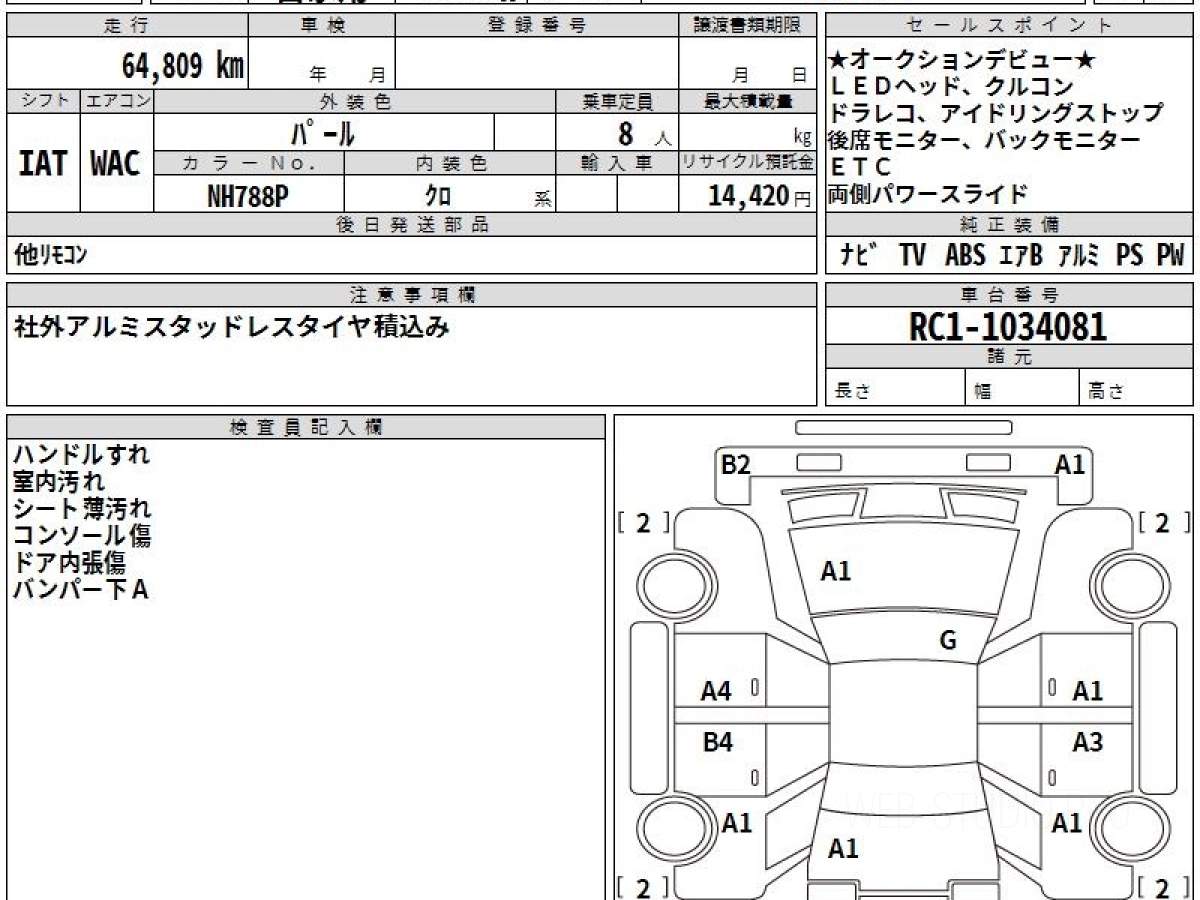This screenshot has width=1200, height=900.
Task: Select the inspector note "室内汚れ"
Action: coord(58,481)
